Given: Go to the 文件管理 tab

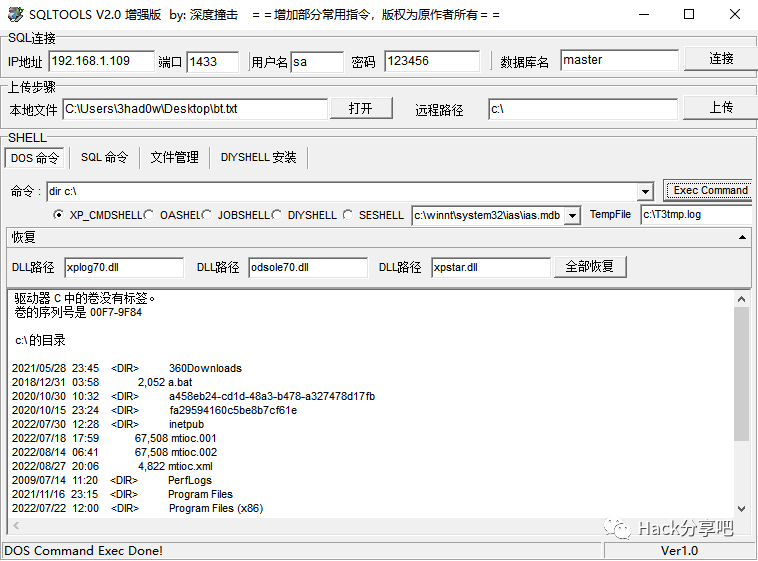Looking at the screenshot, I should (175, 157).
